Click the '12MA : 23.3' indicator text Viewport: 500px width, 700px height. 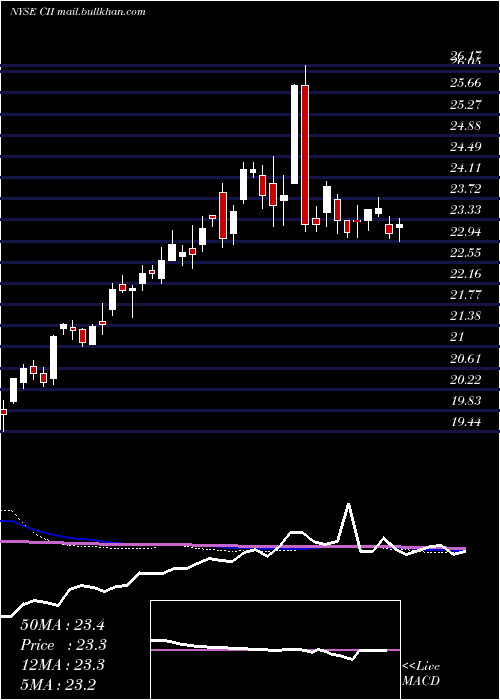click(62, 665)
